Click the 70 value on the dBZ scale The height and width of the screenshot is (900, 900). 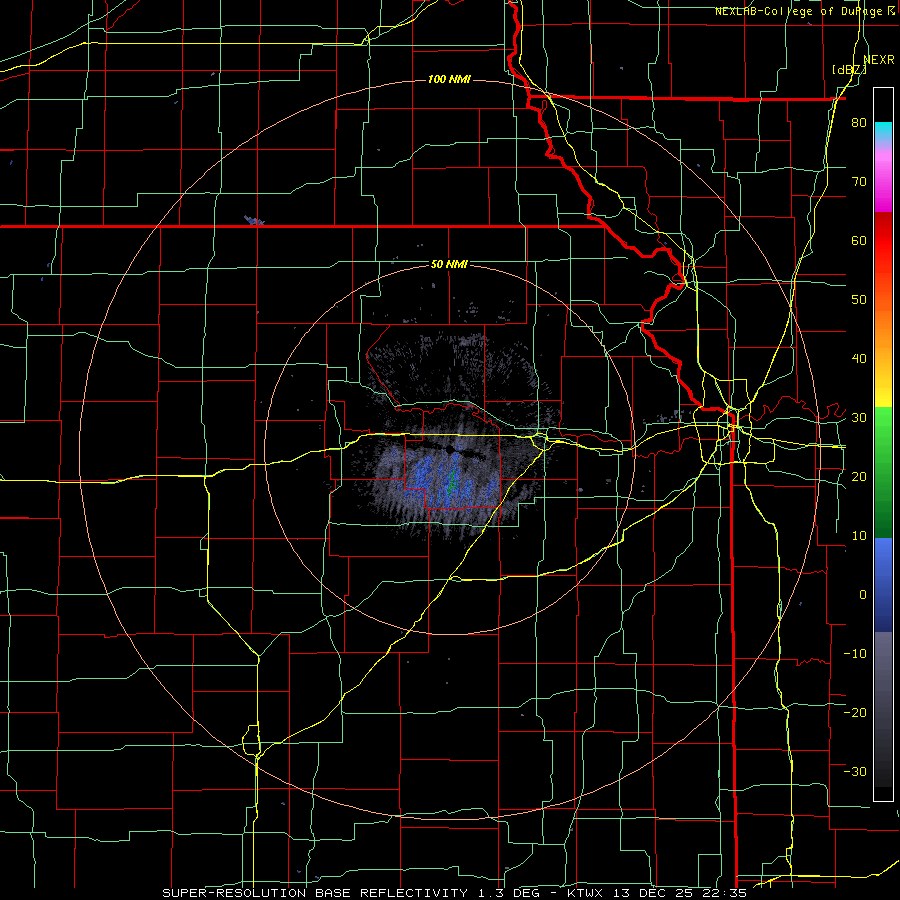(859, 182)
